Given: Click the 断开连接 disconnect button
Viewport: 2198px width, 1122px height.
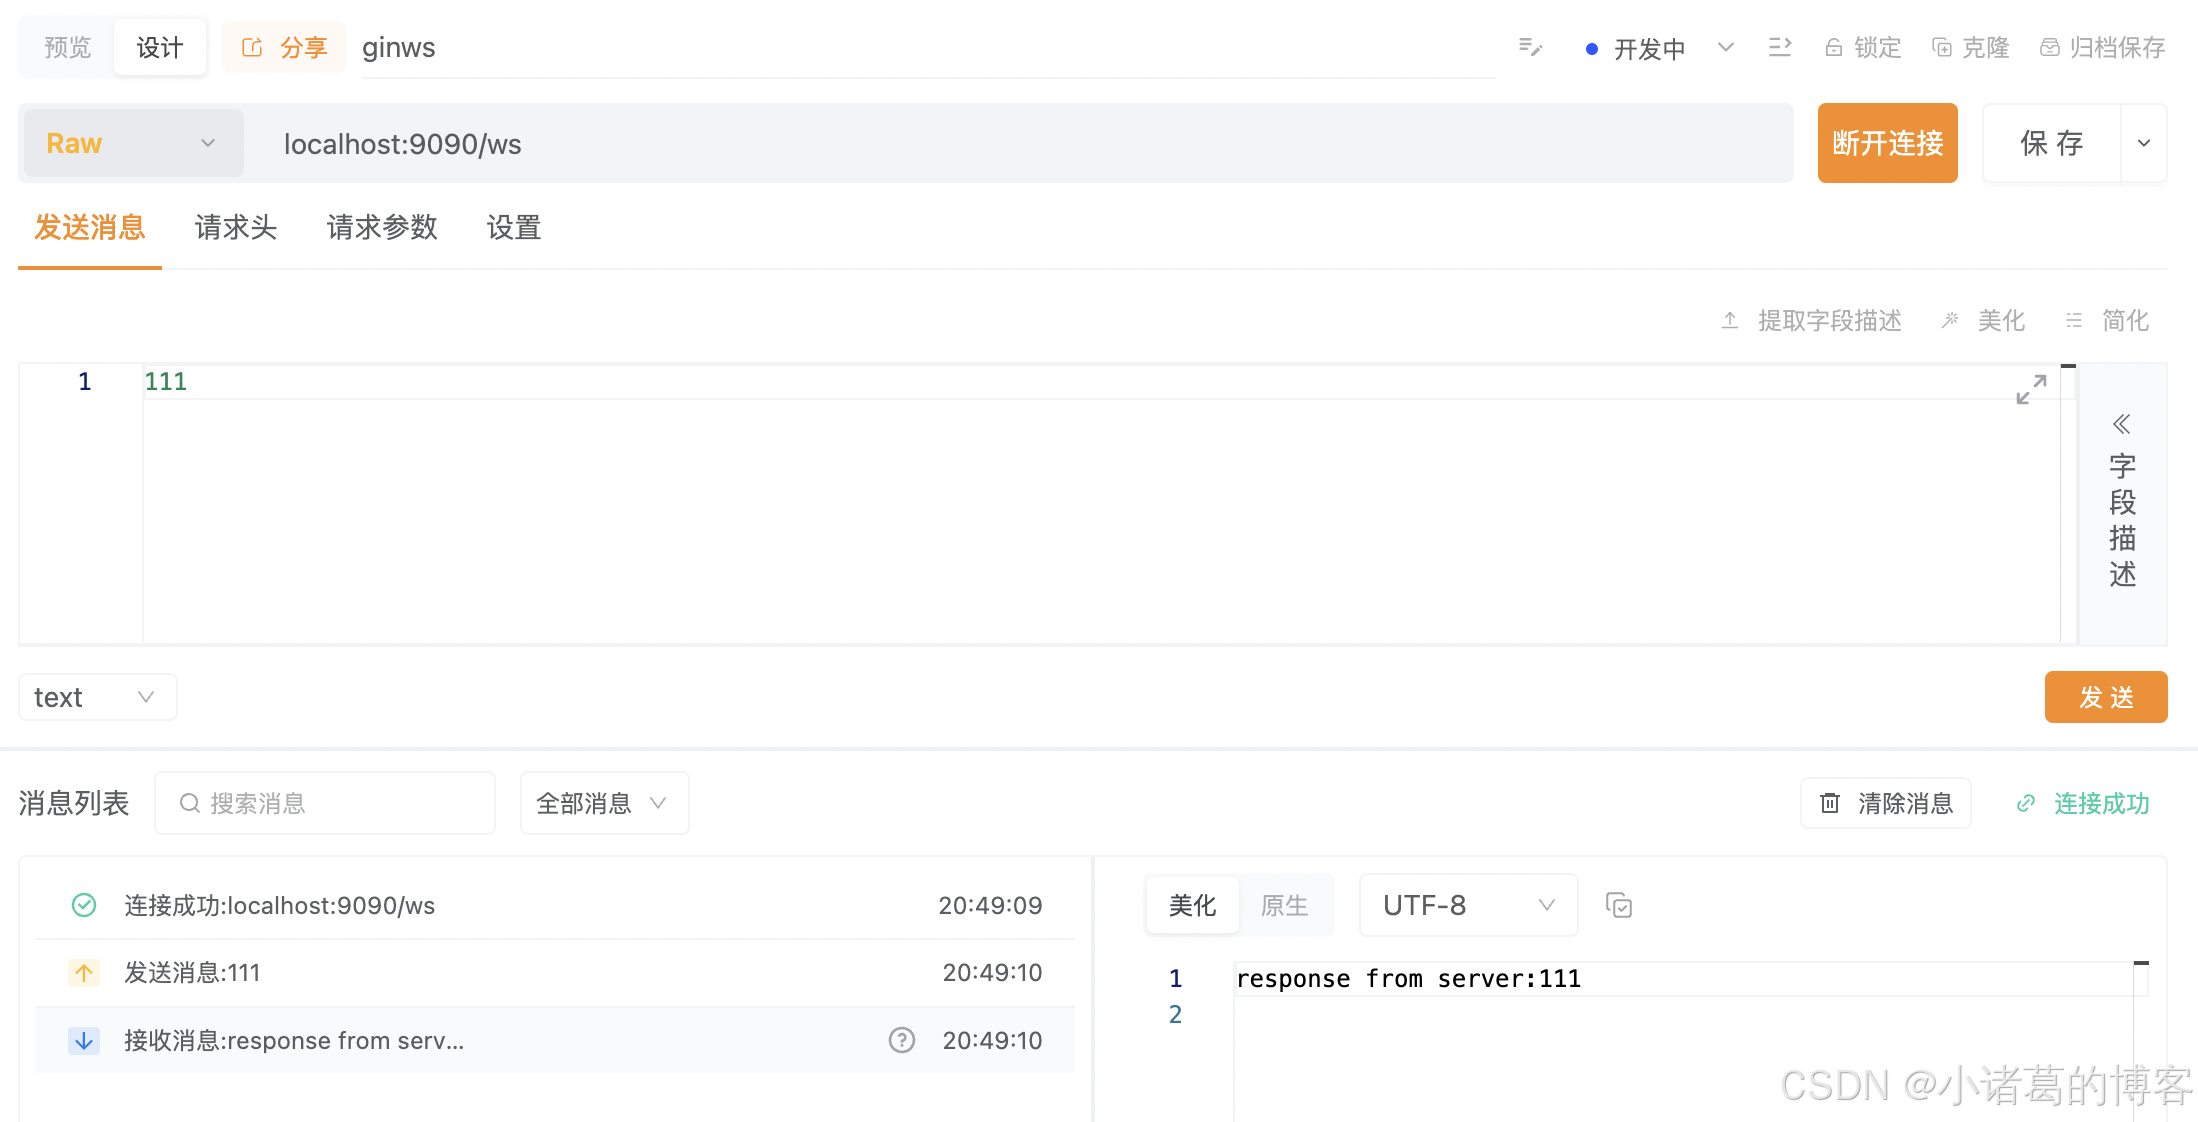Looking at the screenshot, I should (1887, 143).
